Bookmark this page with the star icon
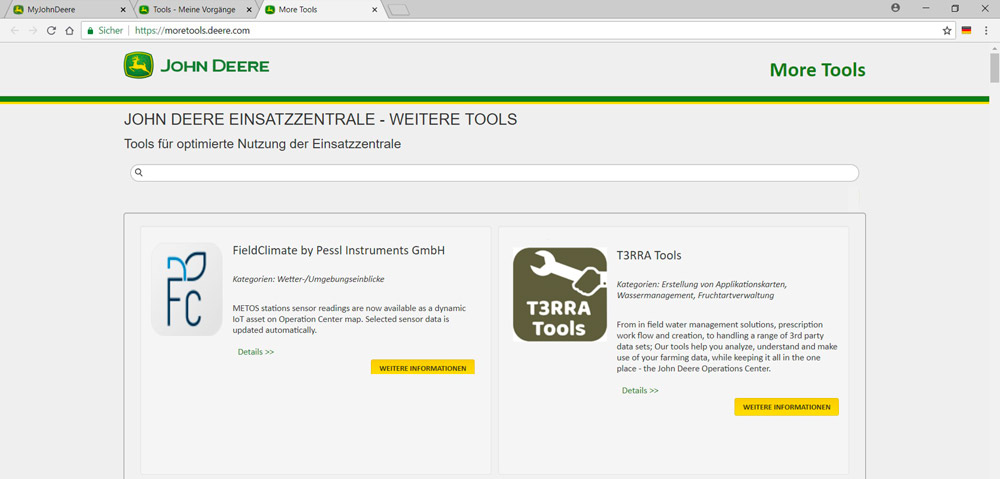Screen dimensions: 1000x479 click(947, 31)
